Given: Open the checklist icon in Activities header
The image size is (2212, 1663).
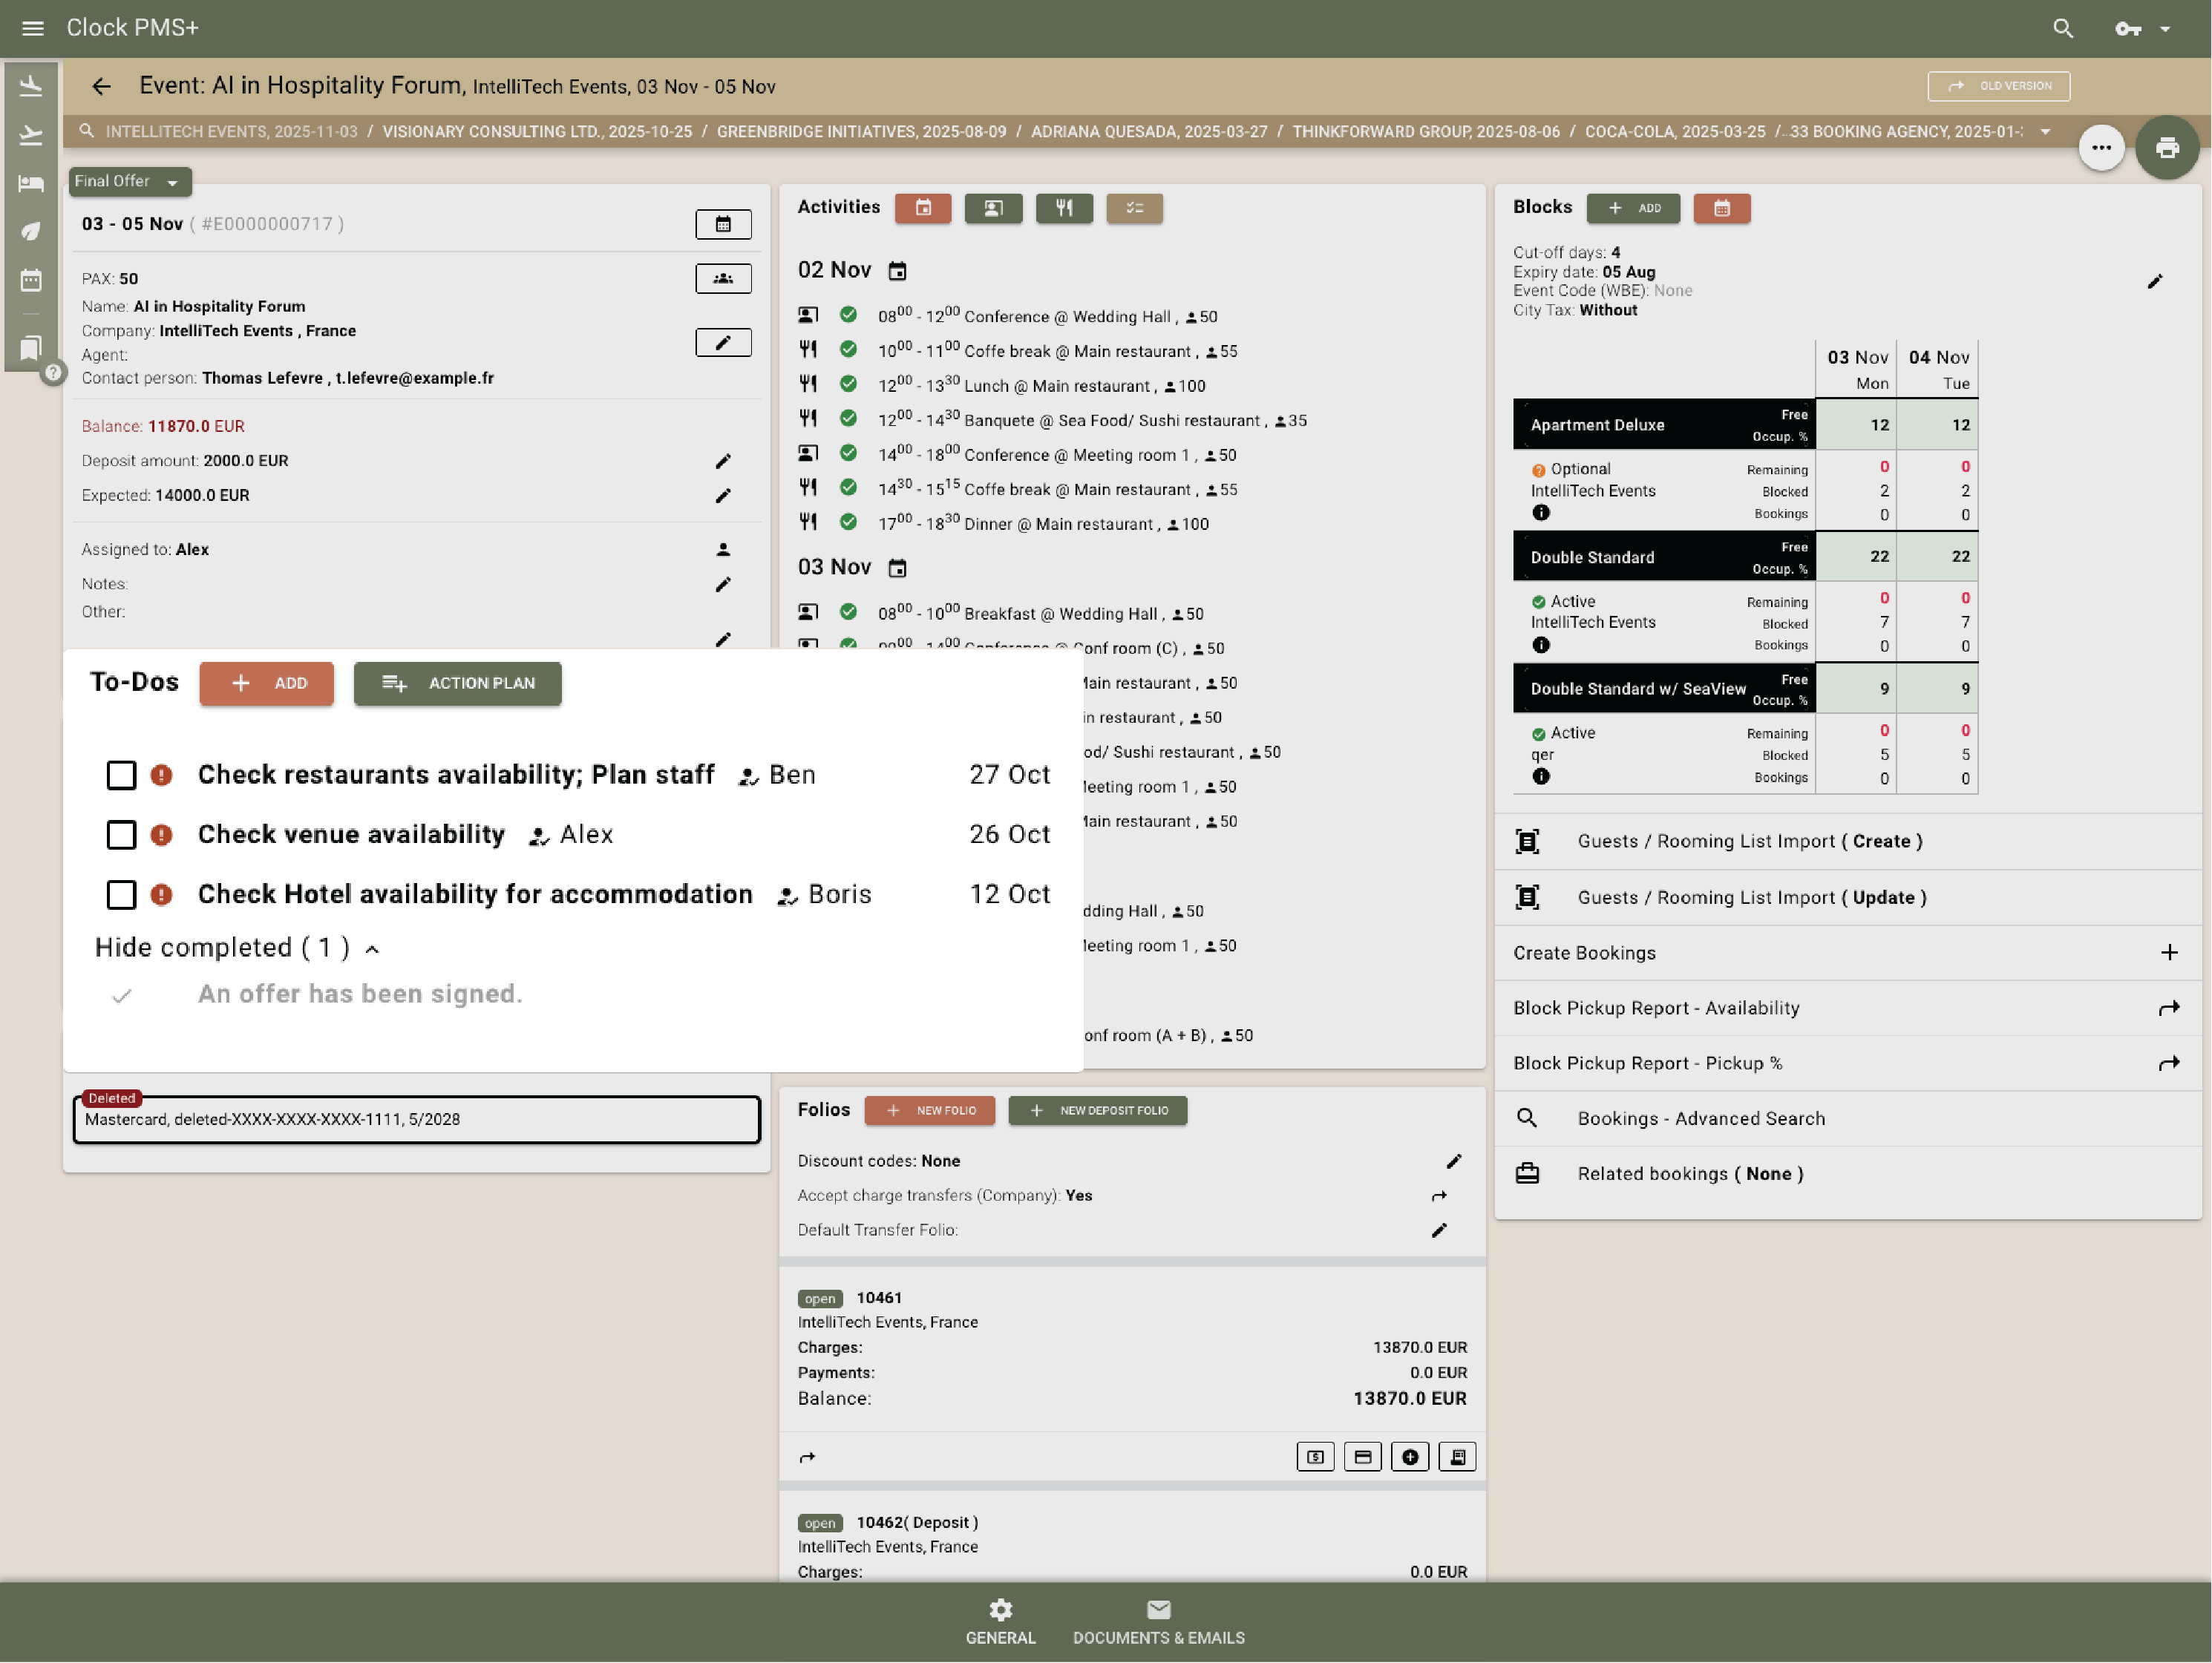Looking at the screenshot, I should [1134, 208].
